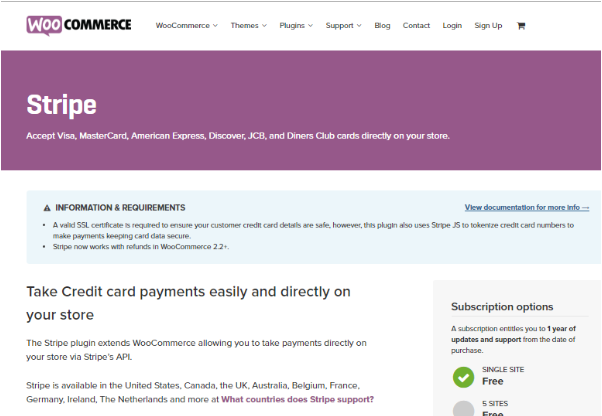Open the shopping cart icon
Image resolution: width=602 pixels, height=416 pixels.
(521, 26)
